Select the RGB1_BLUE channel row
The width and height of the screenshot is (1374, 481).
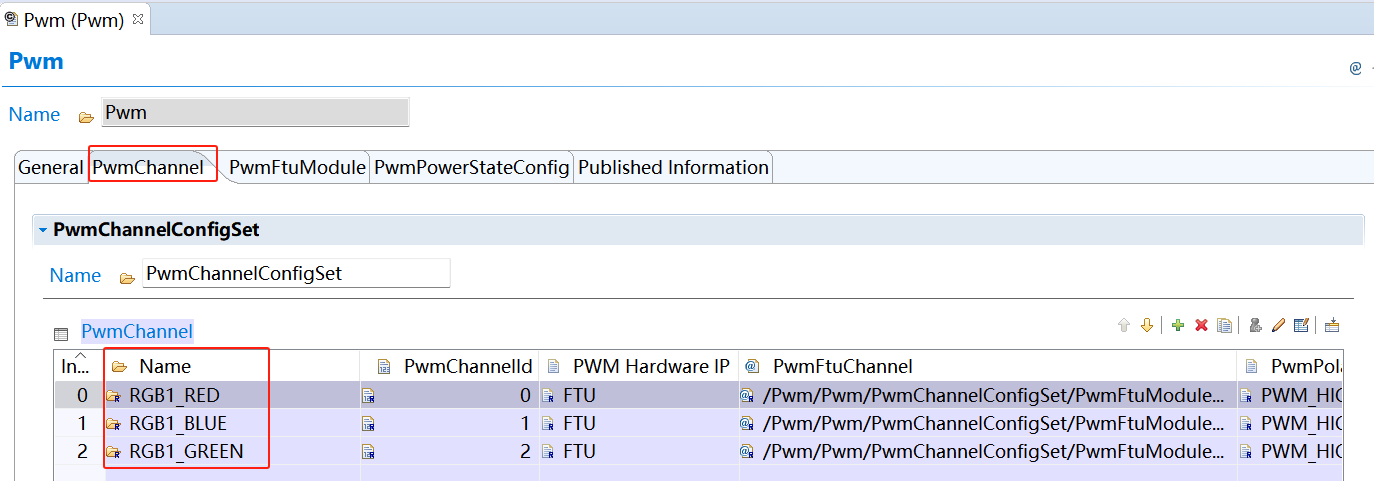pyautogui.click(x=178, y=423)
